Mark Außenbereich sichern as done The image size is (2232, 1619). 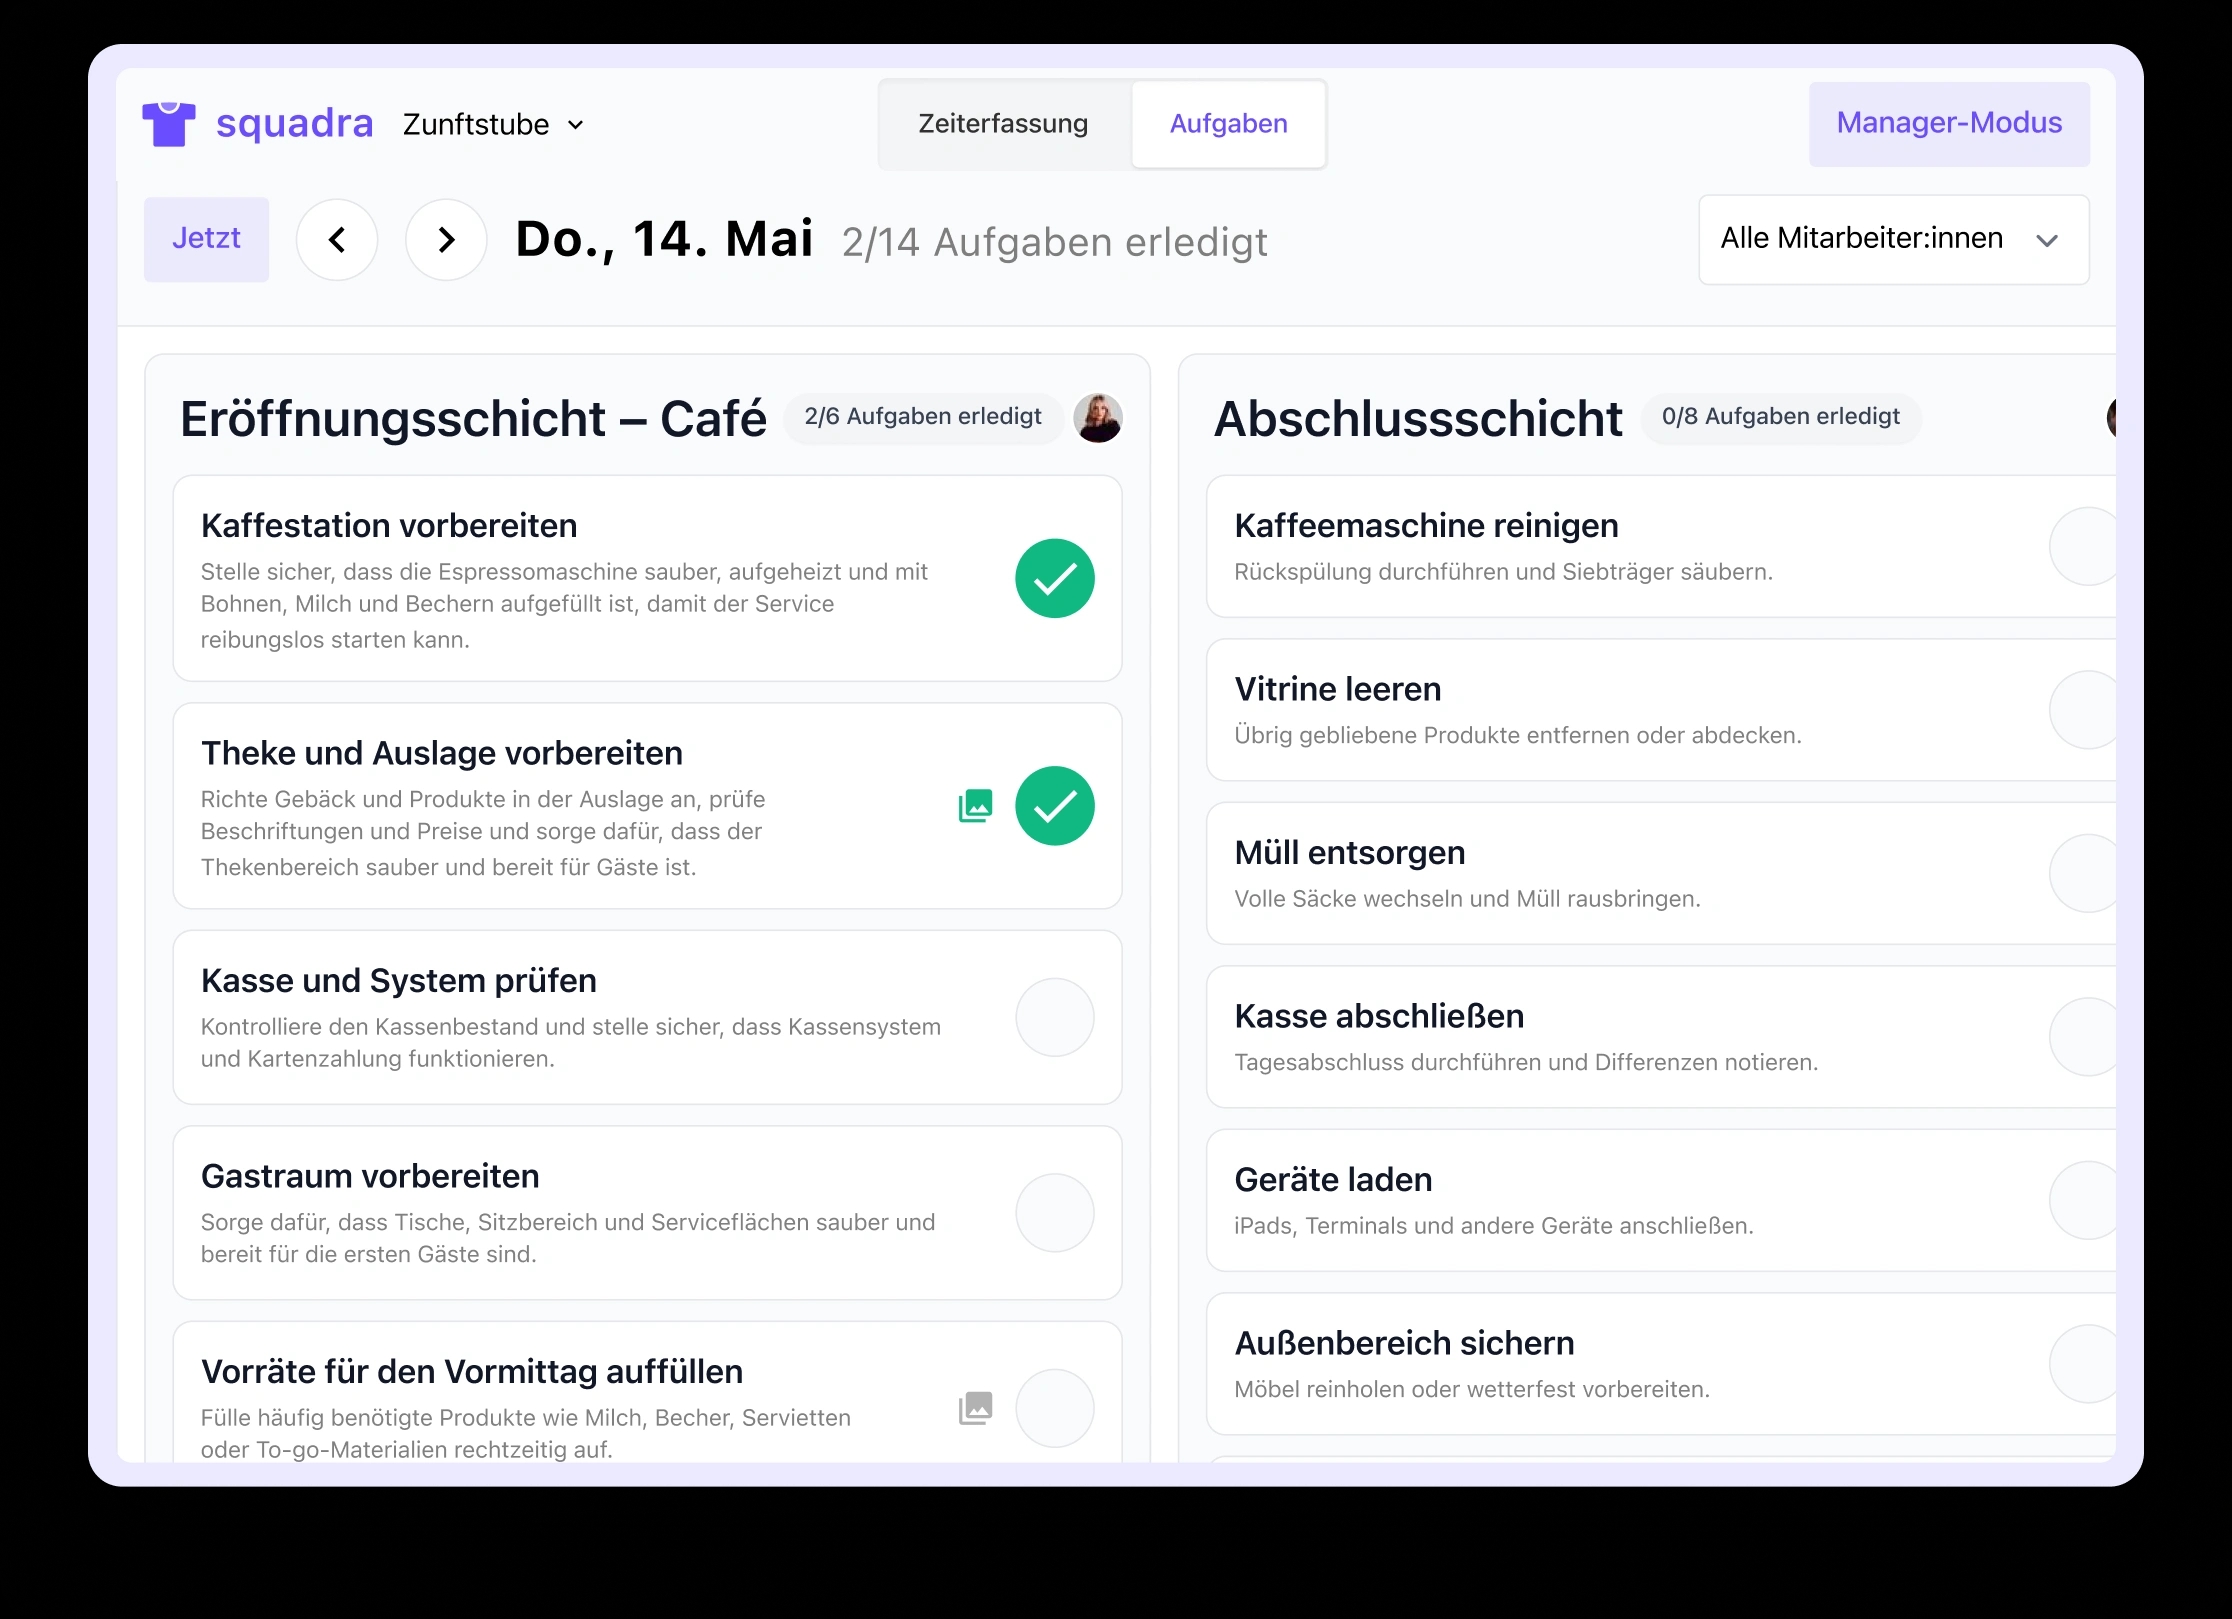tap(2084, 1364)
